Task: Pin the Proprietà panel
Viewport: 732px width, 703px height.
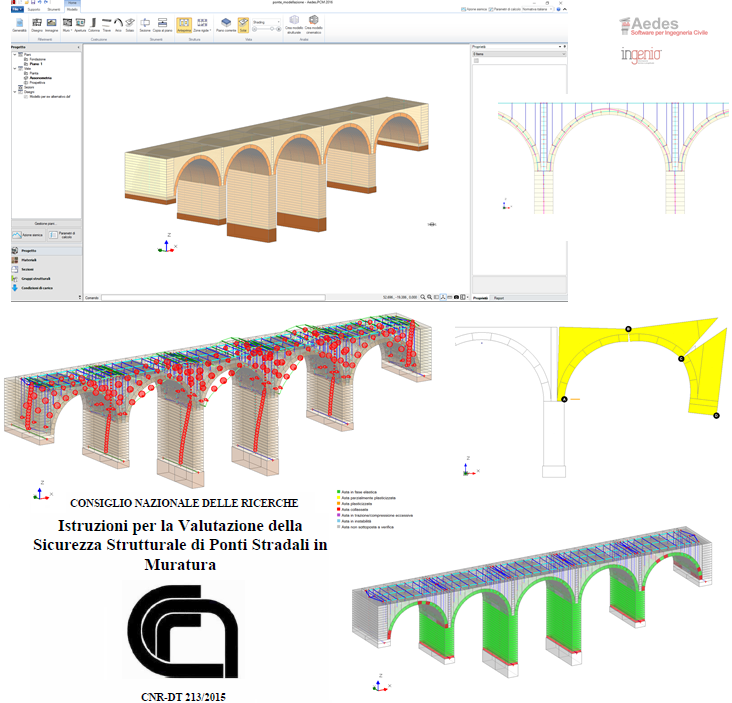Action: pyautogui.click(x=564, y=47)
